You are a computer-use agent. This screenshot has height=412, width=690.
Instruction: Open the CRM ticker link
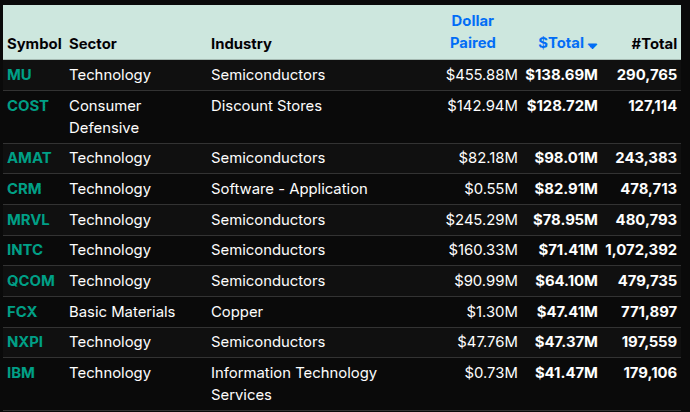(x=24, y=189)
